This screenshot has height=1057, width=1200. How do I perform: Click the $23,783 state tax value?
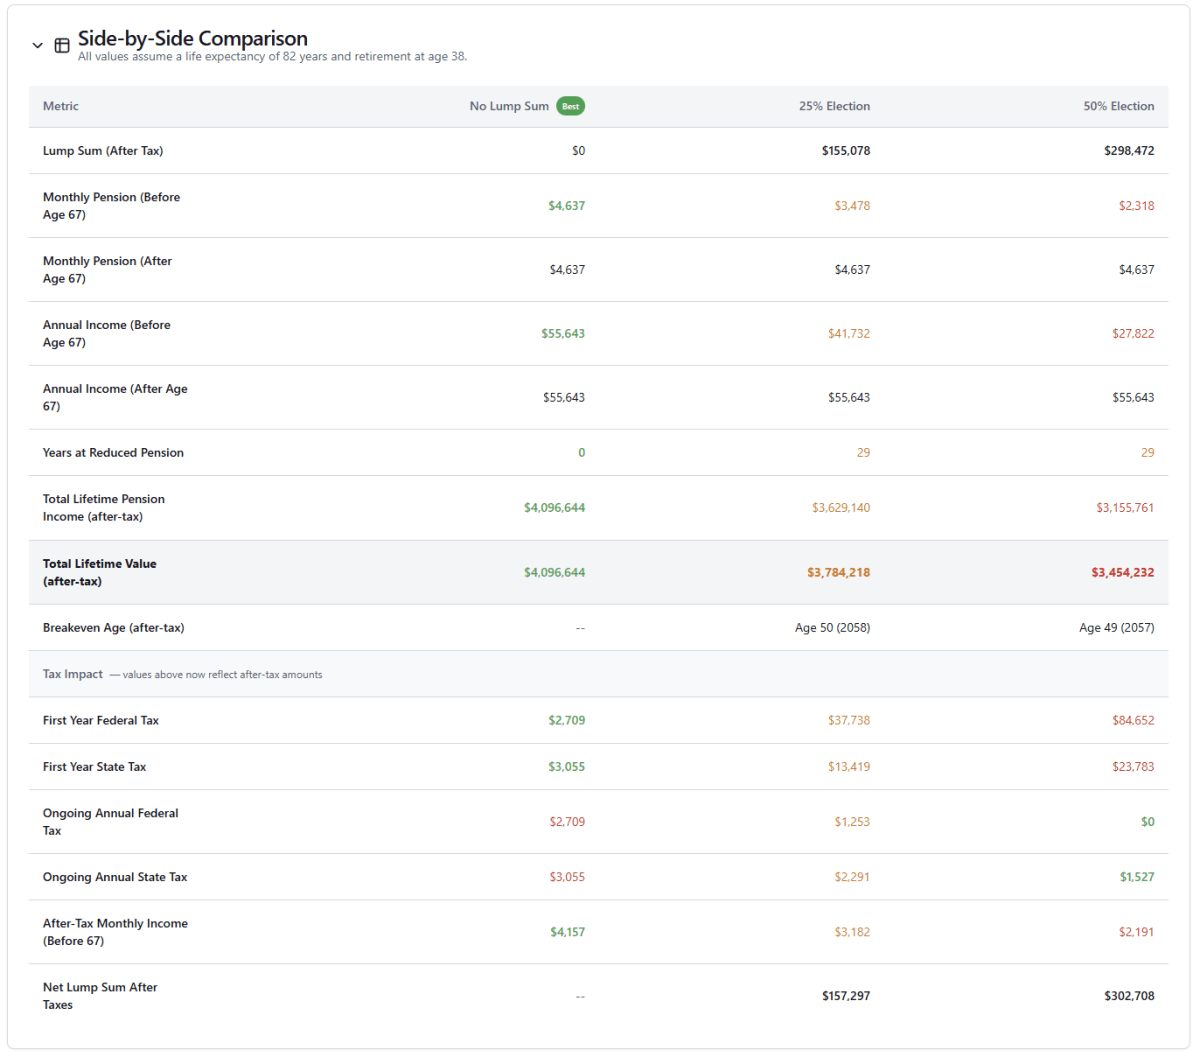click(1133, 767)
